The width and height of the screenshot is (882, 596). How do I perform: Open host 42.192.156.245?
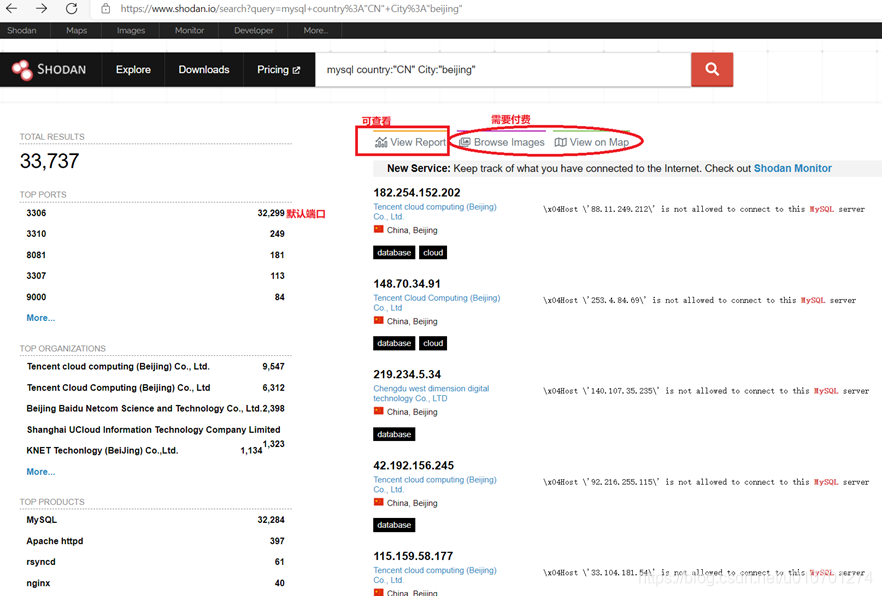coord(413,465)
